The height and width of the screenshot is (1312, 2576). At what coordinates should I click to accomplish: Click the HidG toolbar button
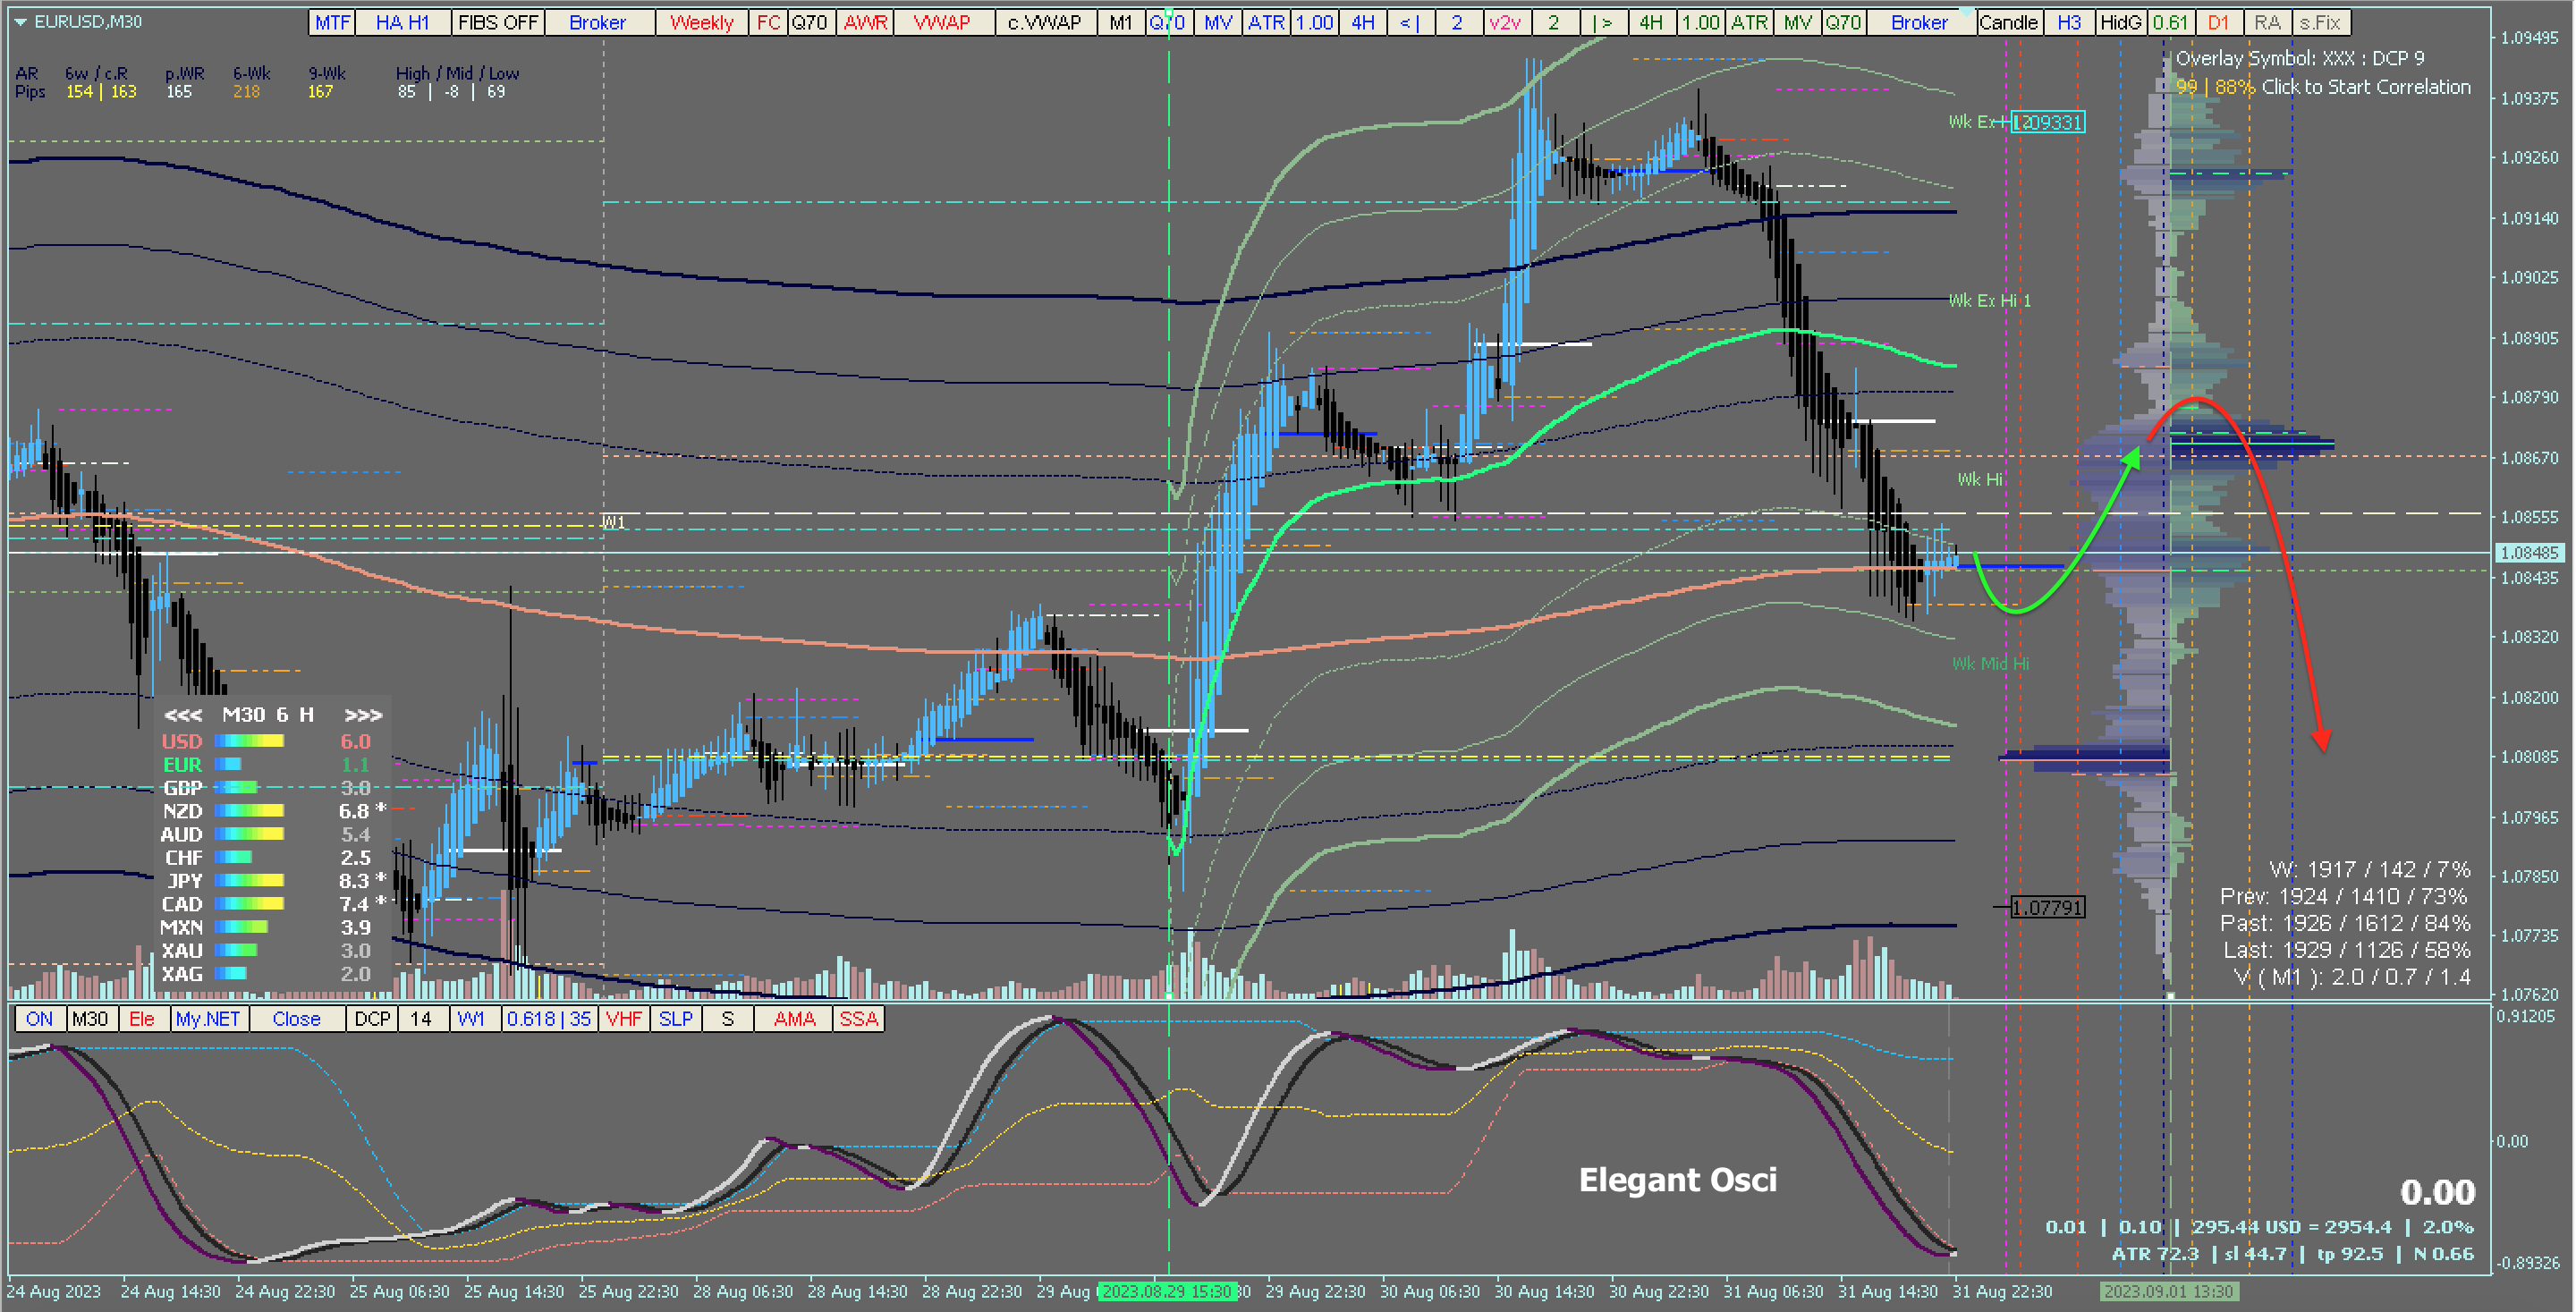[x=2120, y=22]
